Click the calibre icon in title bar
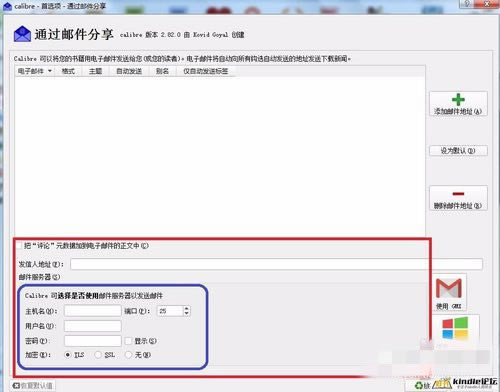500x392 pixels. (x=7, y=6)
